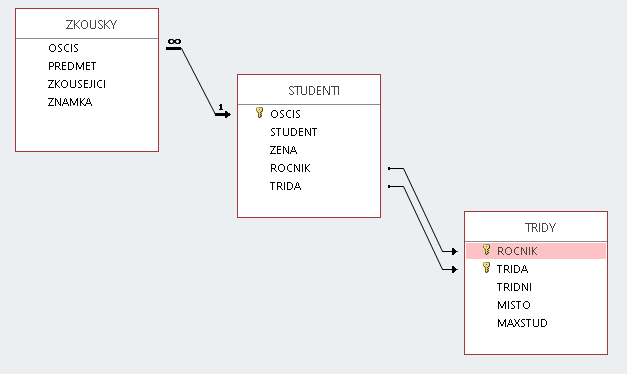Click the infinity symbol on the ZKOUSKY relationship
The height and width of the screenshot is (374, 627).
tap(174, 42)
